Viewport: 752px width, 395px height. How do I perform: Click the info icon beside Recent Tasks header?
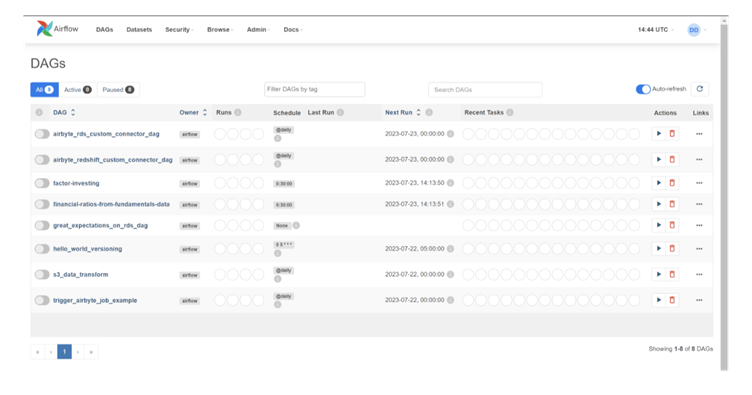pos(510,113)
